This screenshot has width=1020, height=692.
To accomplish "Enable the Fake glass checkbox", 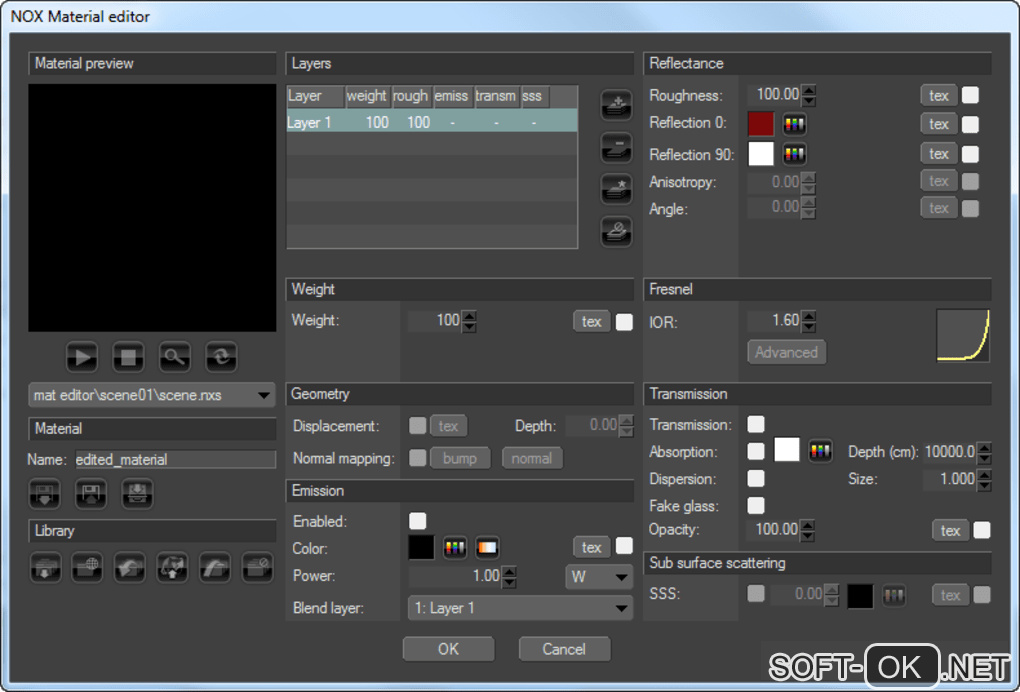I will pos(757,505).
